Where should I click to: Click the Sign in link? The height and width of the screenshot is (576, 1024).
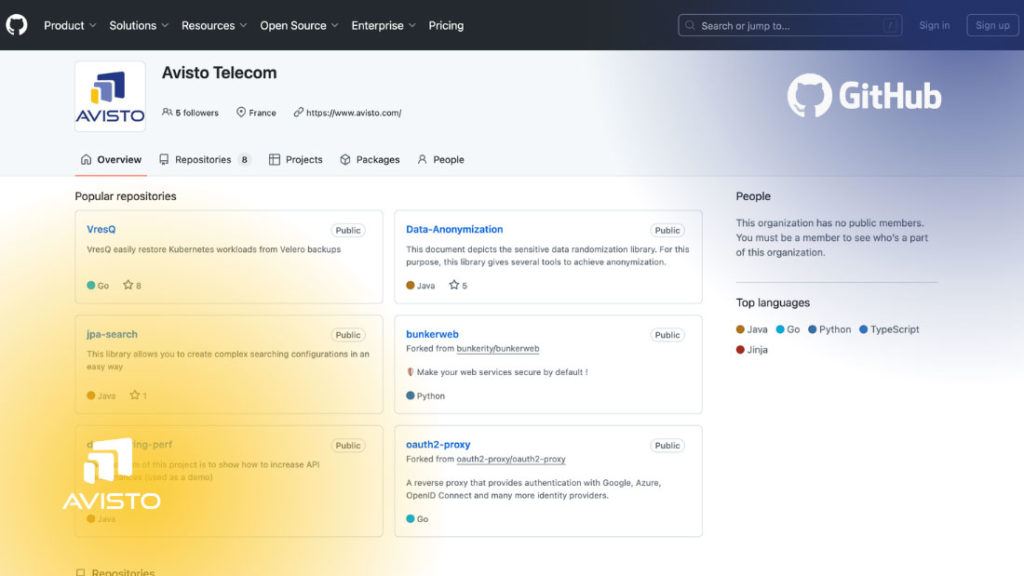(934, 25)
